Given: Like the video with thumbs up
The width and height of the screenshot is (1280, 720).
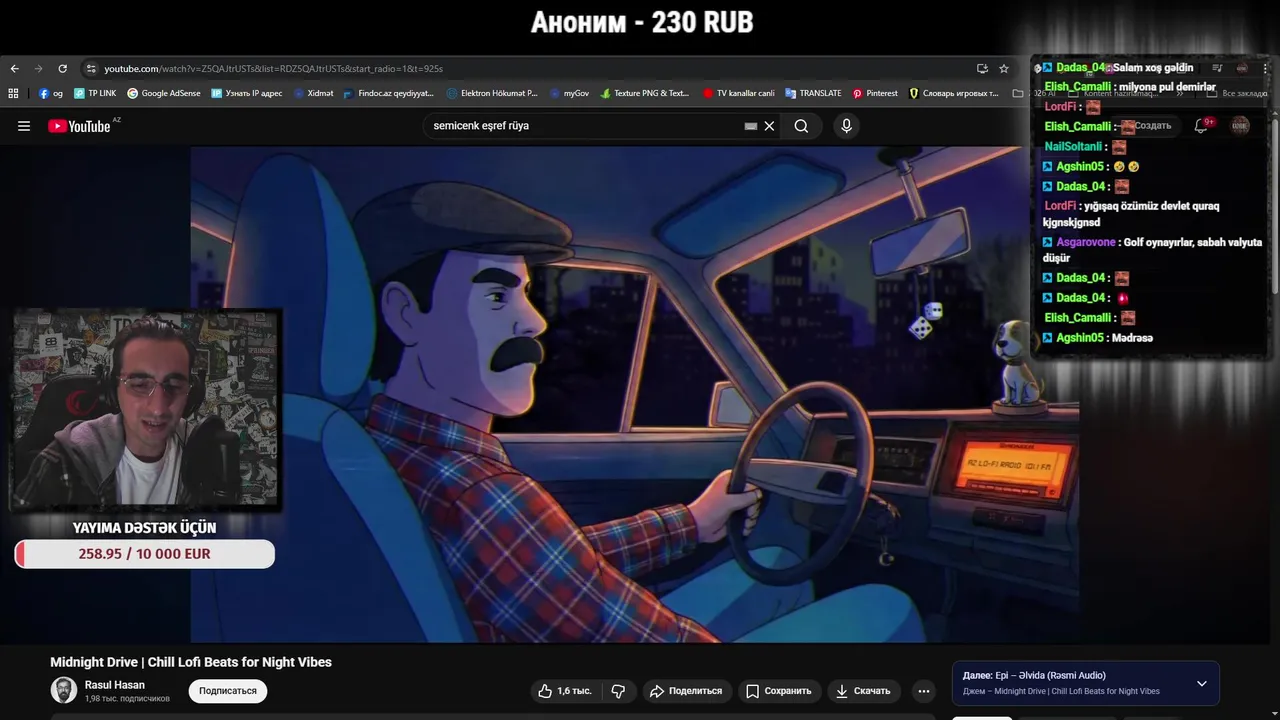Looking at the screenshot, I should pyautogui.click(x=564, y=691).
